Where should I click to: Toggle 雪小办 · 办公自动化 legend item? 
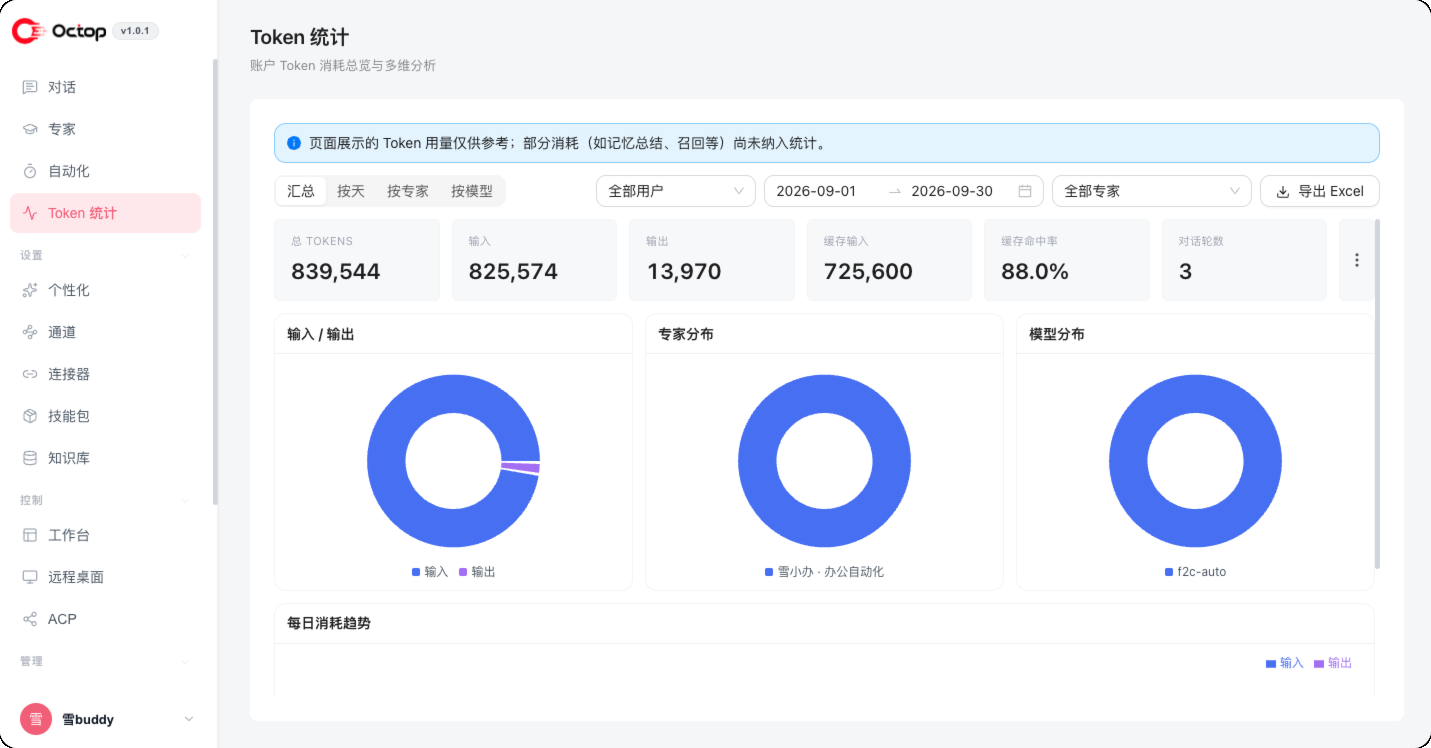pos(824,572)
